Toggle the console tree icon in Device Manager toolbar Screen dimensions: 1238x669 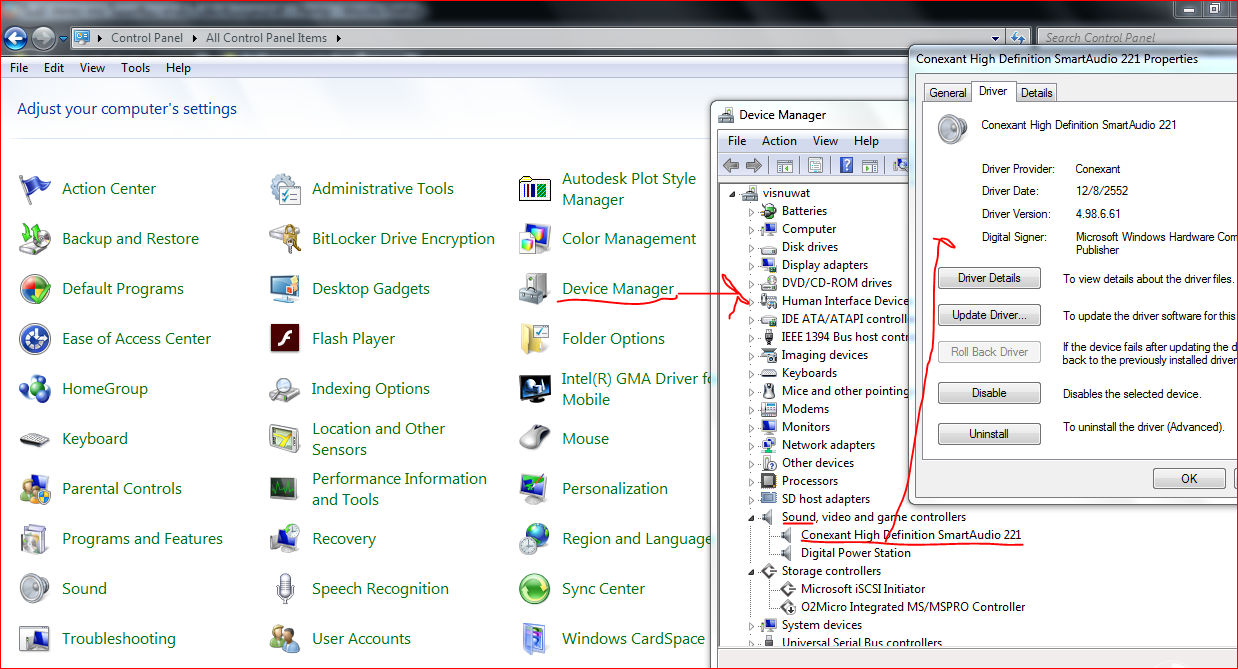785,165
